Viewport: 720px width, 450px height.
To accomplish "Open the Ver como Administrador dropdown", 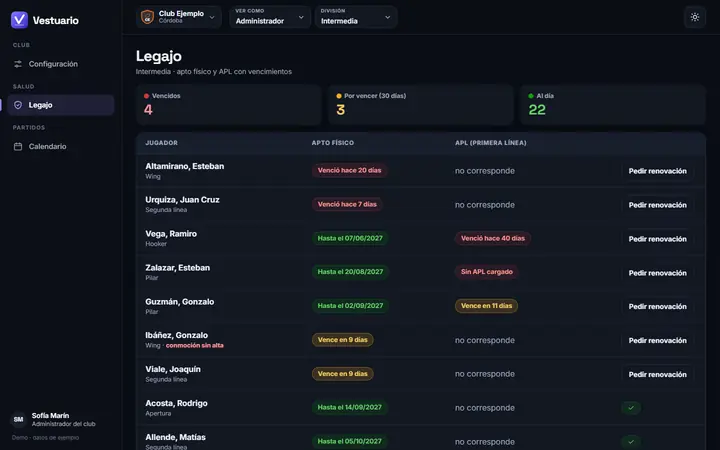I will [x=270, y=17].
